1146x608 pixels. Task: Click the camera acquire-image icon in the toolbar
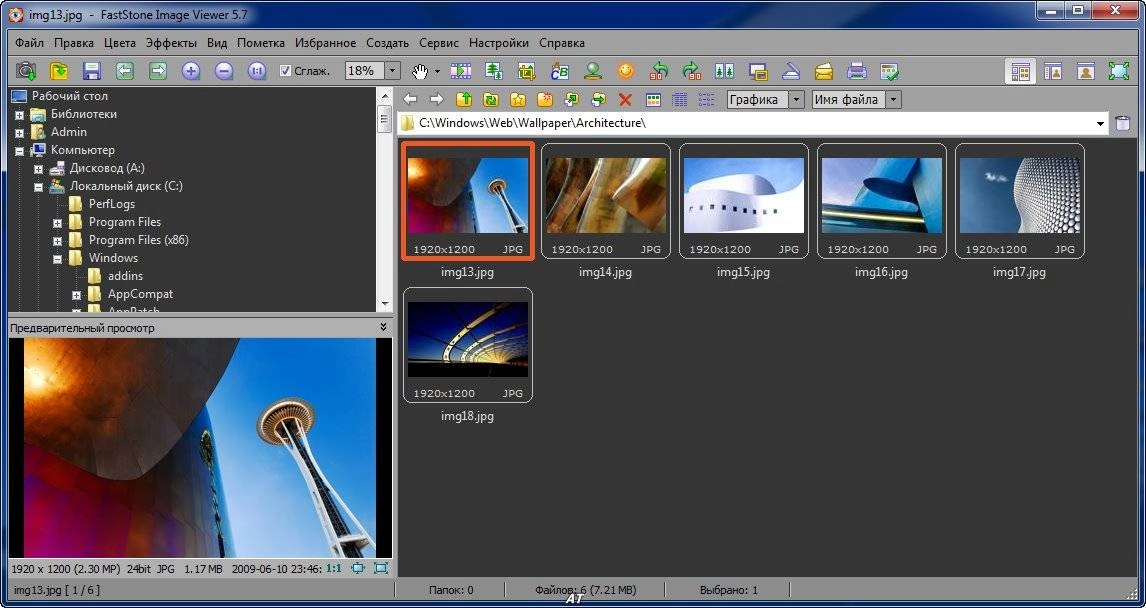pos(26,71)
